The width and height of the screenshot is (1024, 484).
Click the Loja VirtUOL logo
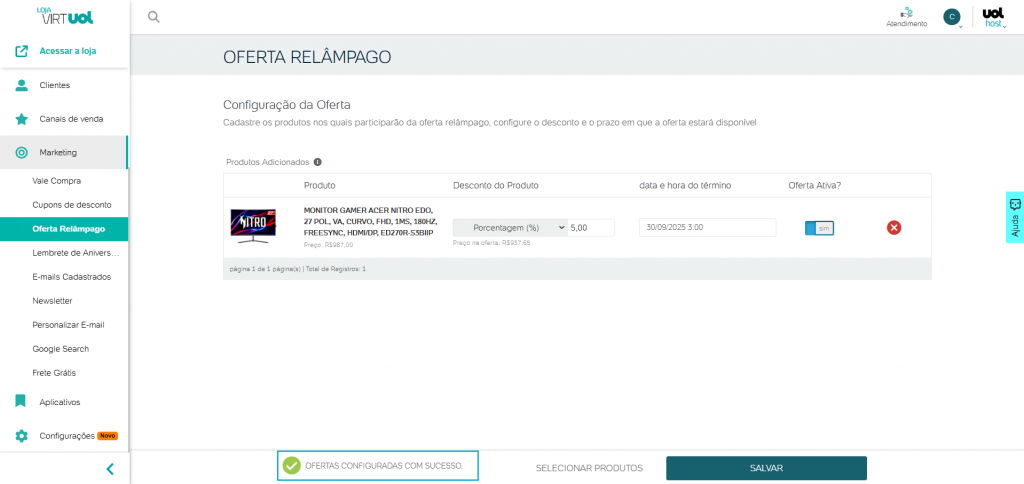(65, 16)
